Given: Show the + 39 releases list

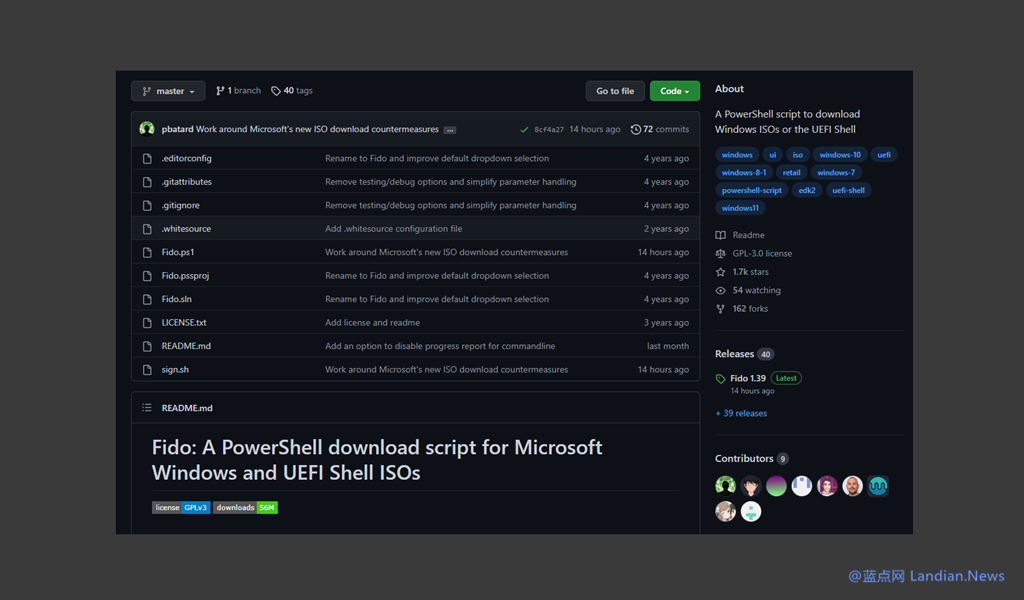Looking at the screenshot, I should [741, 413].
